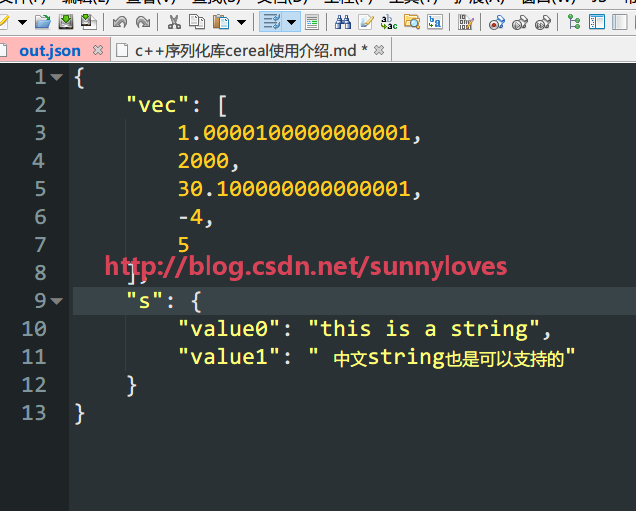Save the current file
The height and width of the screenshot is (511, 636).
(66, 22)
